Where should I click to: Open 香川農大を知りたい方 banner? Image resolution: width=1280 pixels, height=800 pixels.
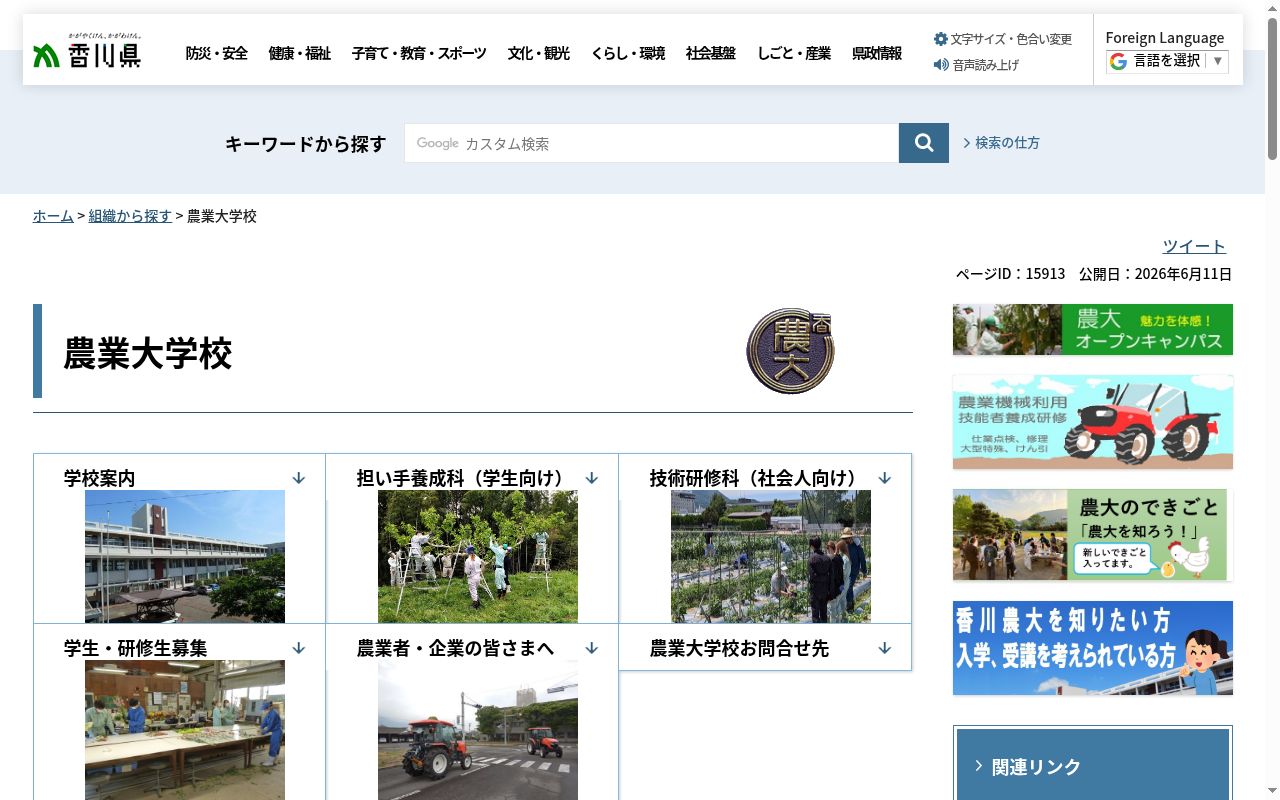point(1093,648)
